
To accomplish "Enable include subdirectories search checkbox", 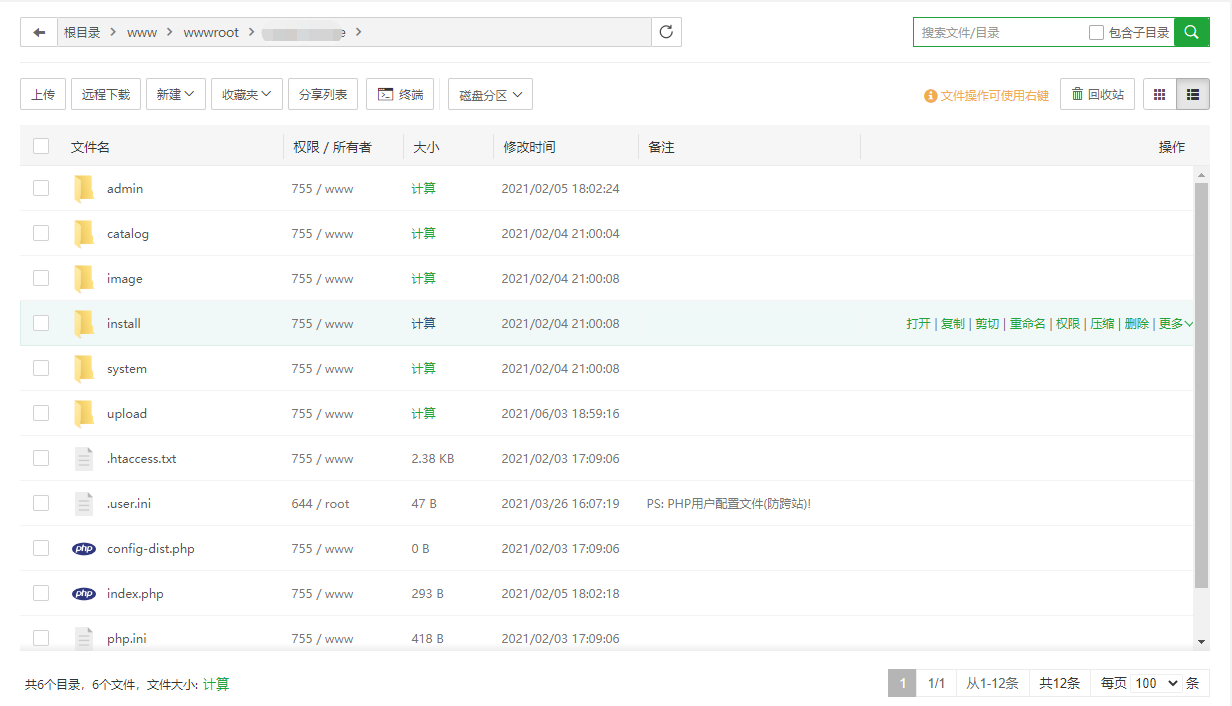I will point(1096,33).
